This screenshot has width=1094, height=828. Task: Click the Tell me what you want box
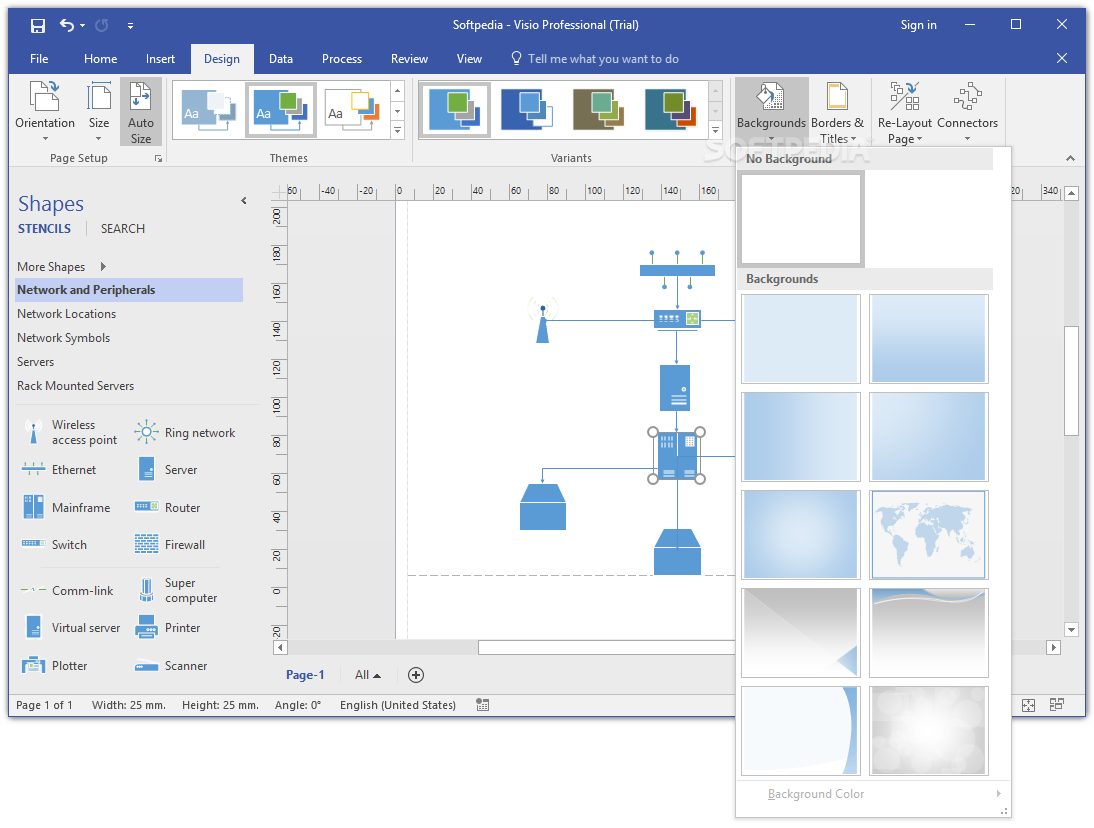coord(595,59)
